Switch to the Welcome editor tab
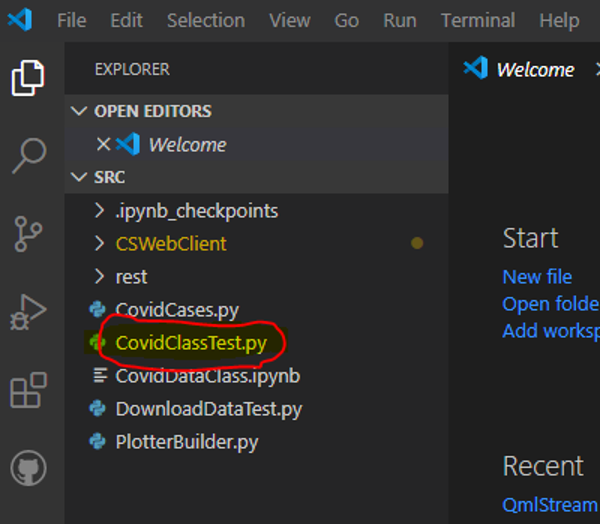The width and height of the screenshot is (600, 524). [x=534, y=69]
